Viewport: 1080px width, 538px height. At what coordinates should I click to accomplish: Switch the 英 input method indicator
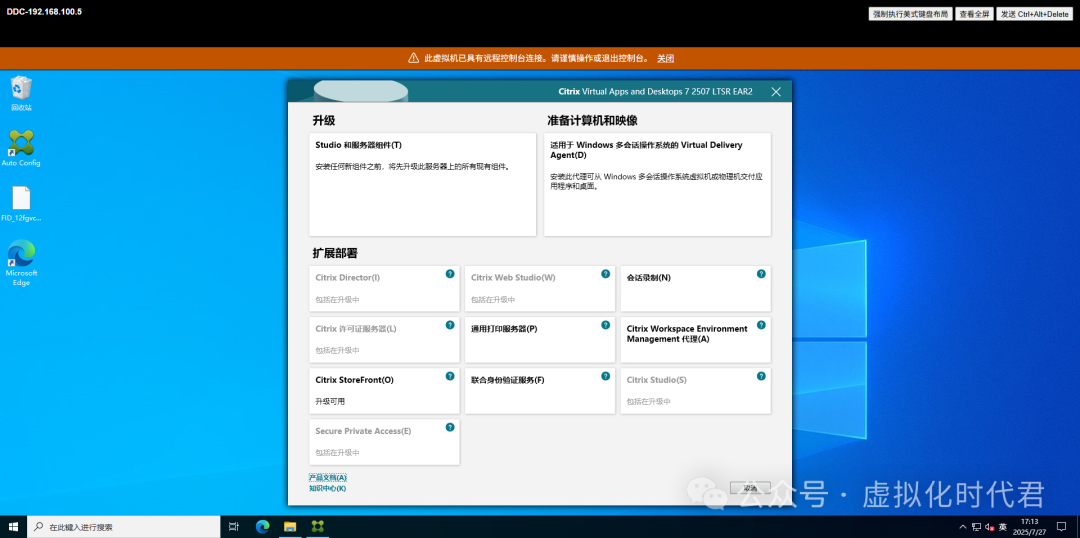coord(1003,527)
